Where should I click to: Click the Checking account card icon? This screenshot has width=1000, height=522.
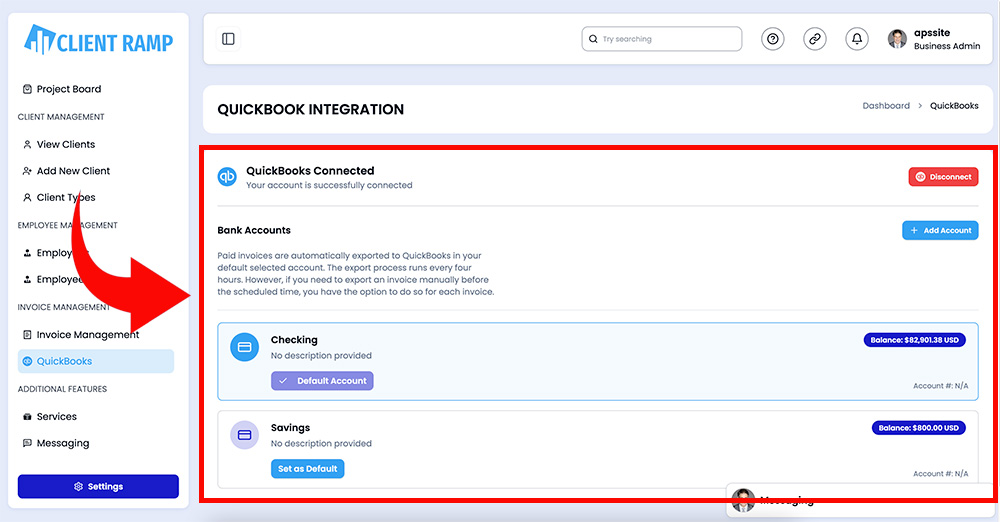(244, 347)
